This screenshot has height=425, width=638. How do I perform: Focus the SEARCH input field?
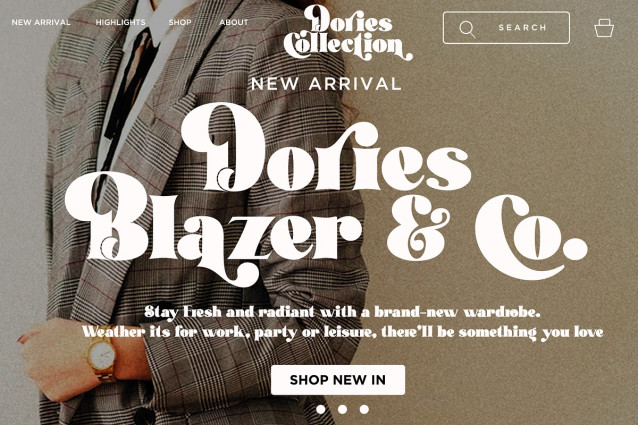click(506, 28)
